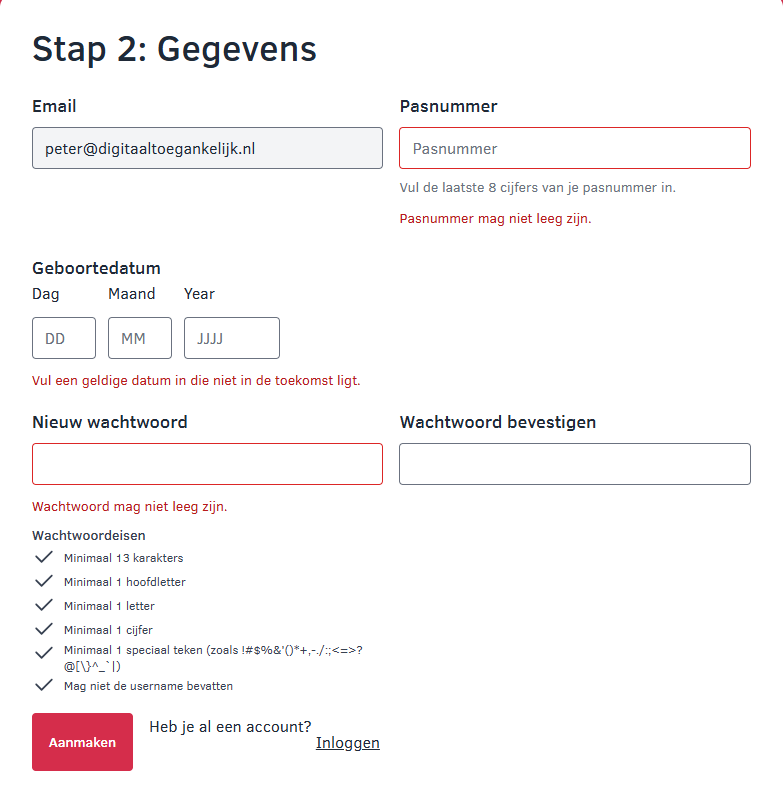
Task: Click the Email field label
Action: tap(54, 106)
